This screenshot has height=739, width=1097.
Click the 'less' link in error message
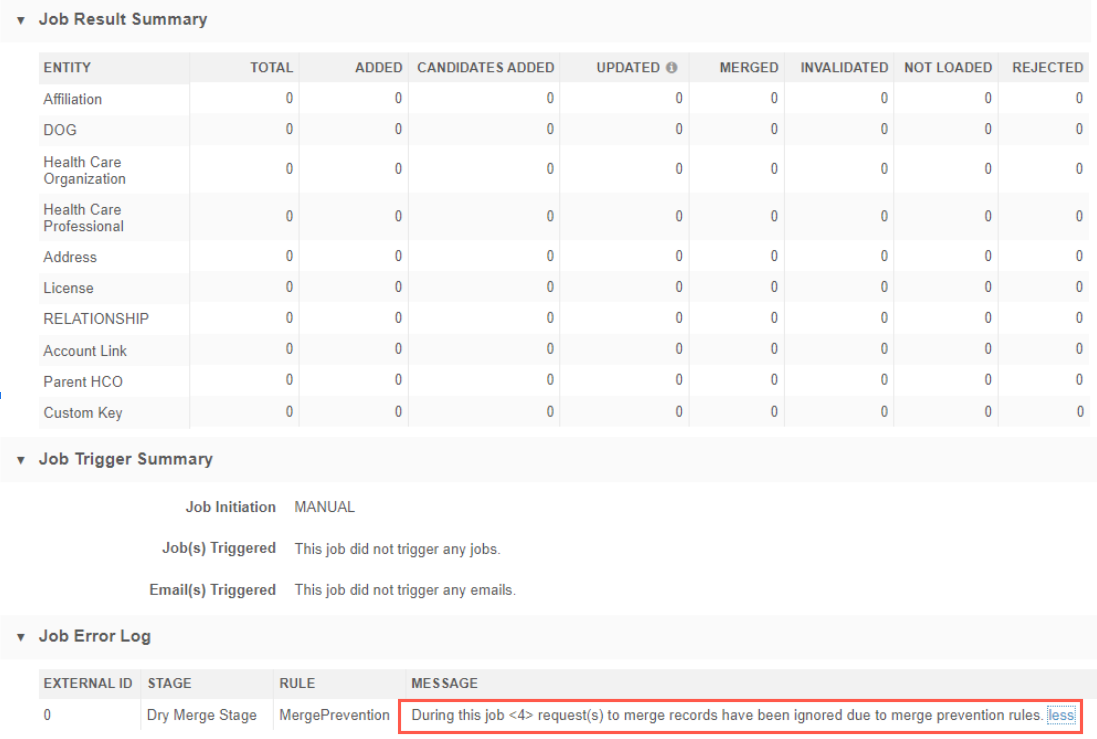(1060, 716)
